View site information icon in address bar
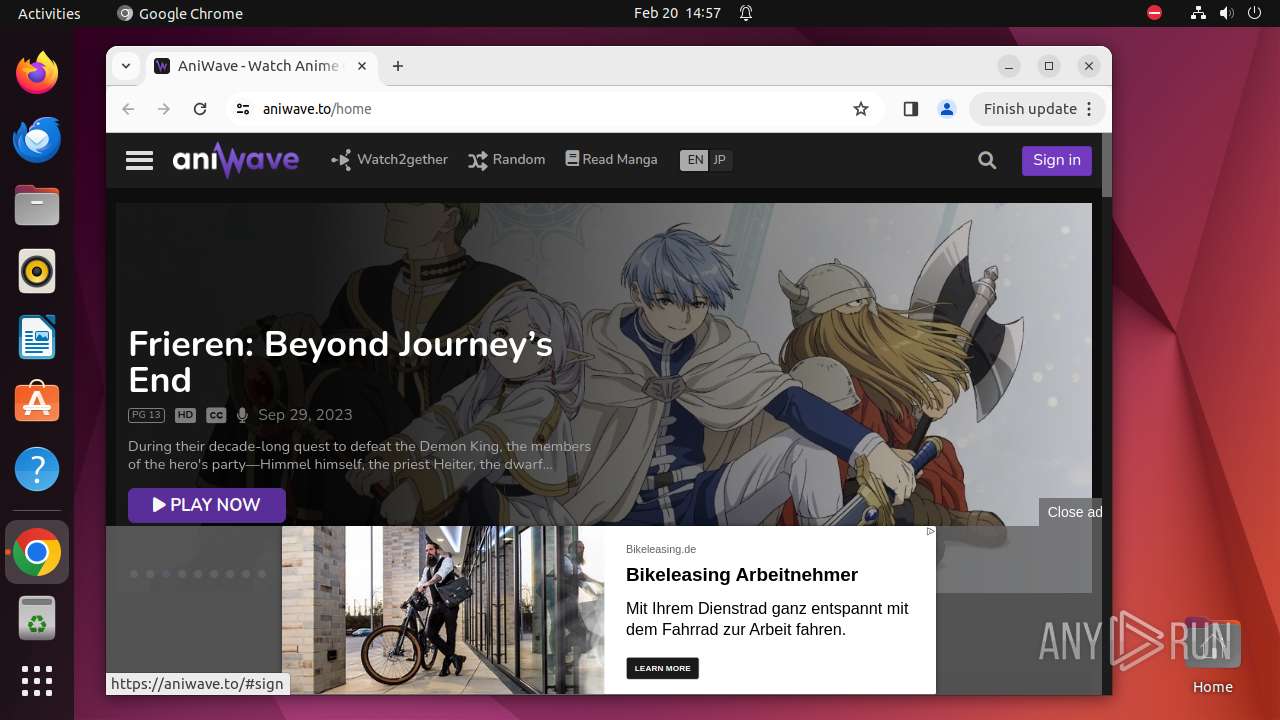Viewport: 1280px width, 720px height. pos(243,109)
